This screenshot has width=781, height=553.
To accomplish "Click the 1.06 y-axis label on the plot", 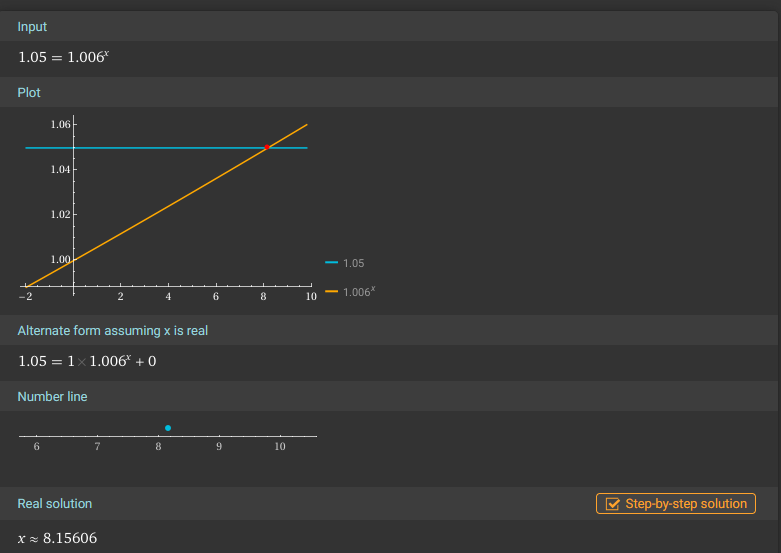I will (60, 124).
